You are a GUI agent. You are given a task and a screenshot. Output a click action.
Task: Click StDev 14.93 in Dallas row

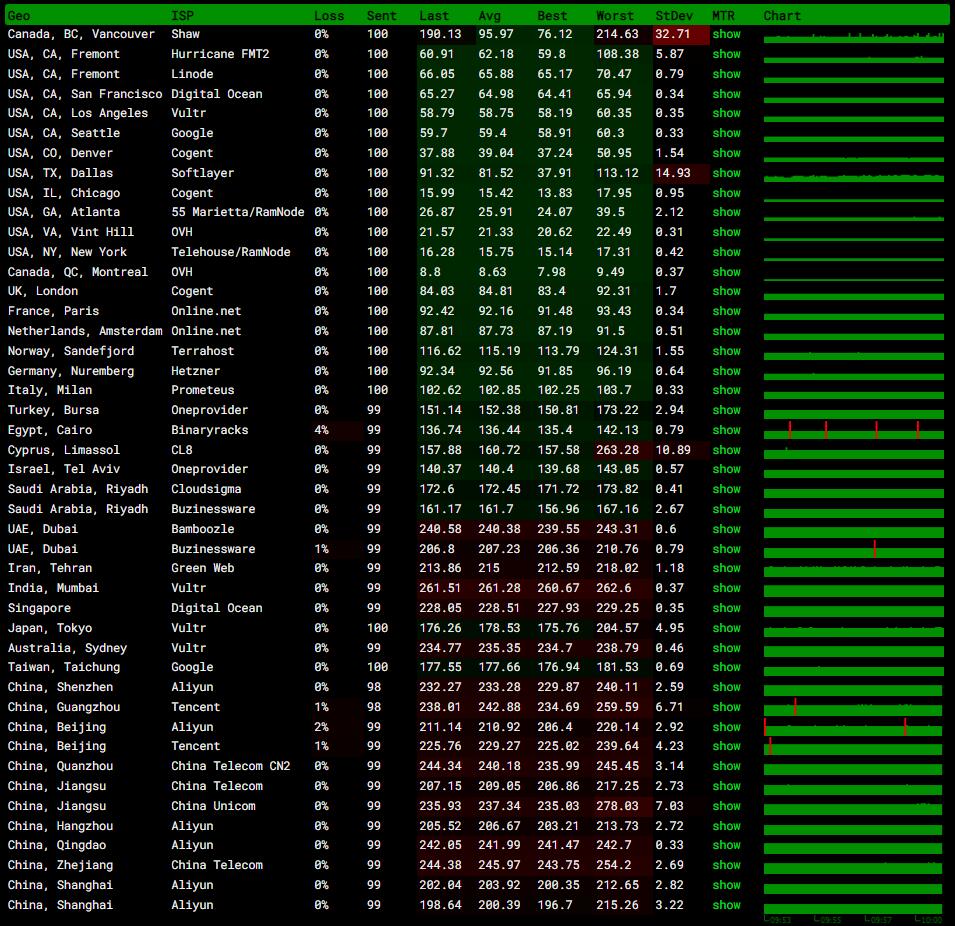pos(672,173)
